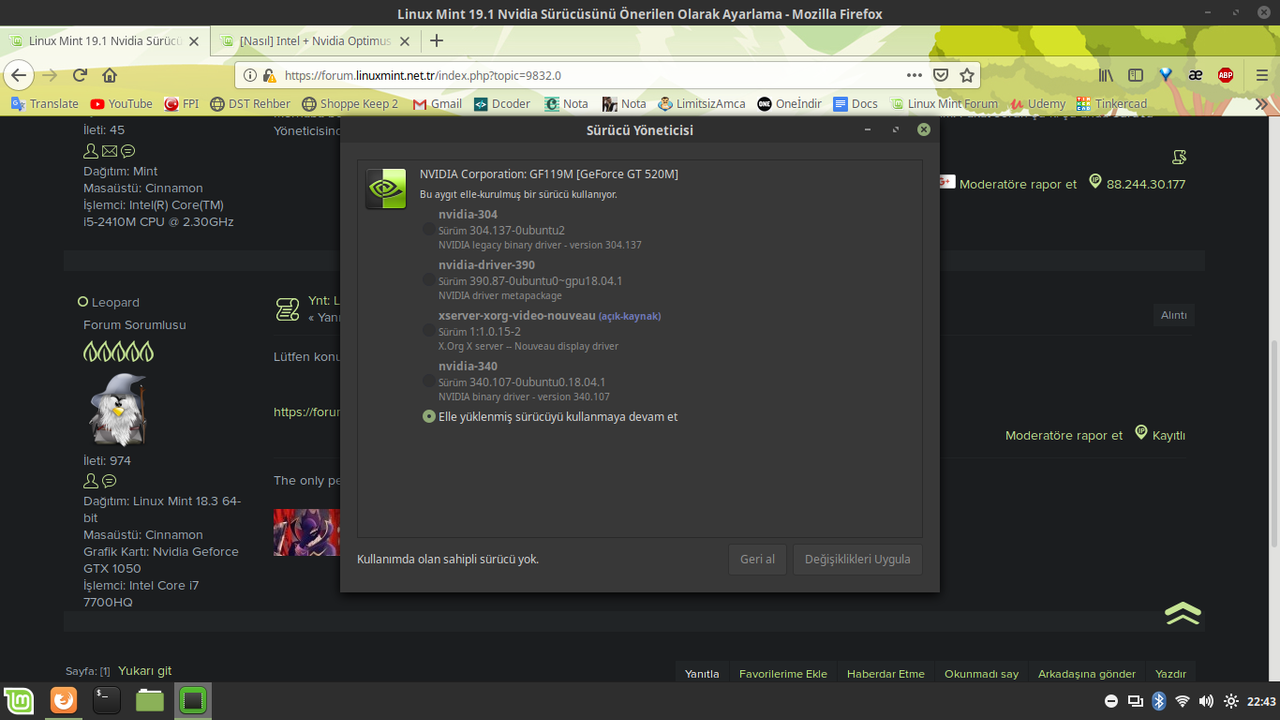
Task: Close the [Nasıl] Intel + Nvidia Optimus tab
Action: point(405,42)
